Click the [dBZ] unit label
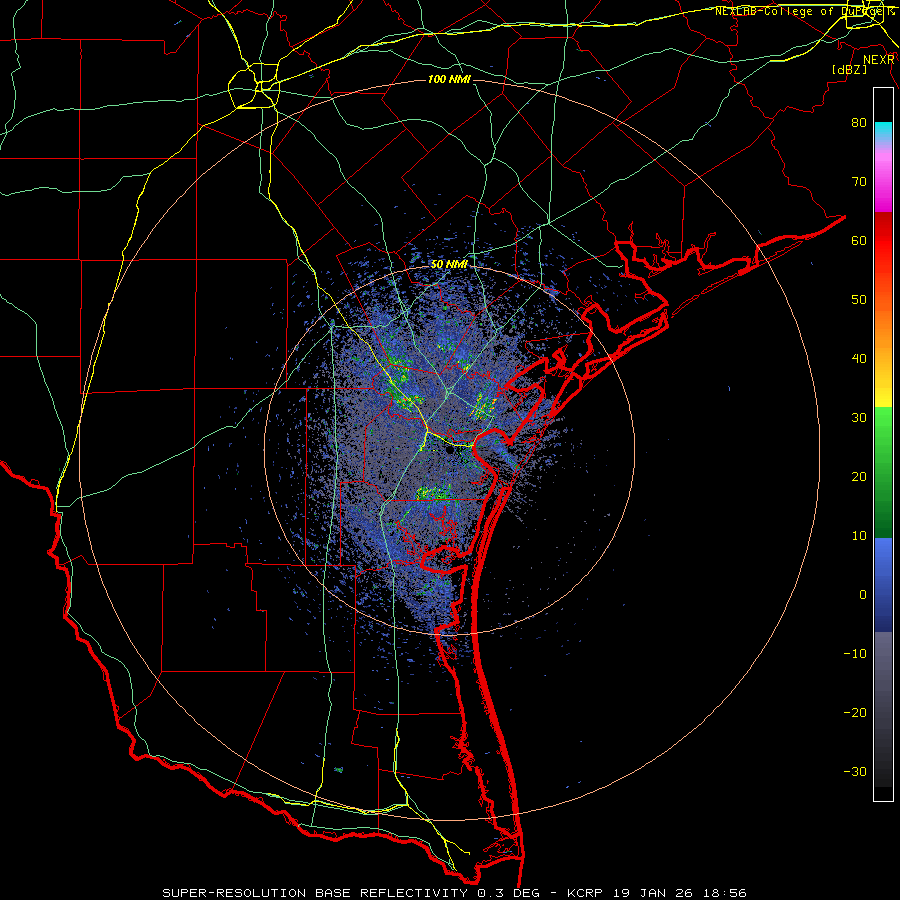This screenshot has width=900, height=900. coord(849,69)
